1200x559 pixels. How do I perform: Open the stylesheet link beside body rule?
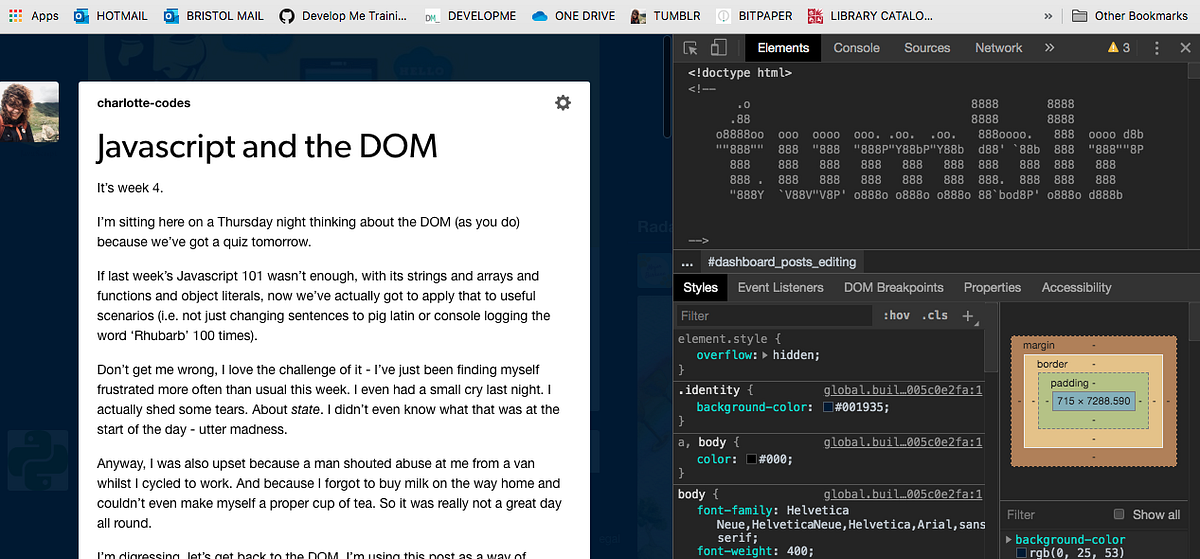903,494
